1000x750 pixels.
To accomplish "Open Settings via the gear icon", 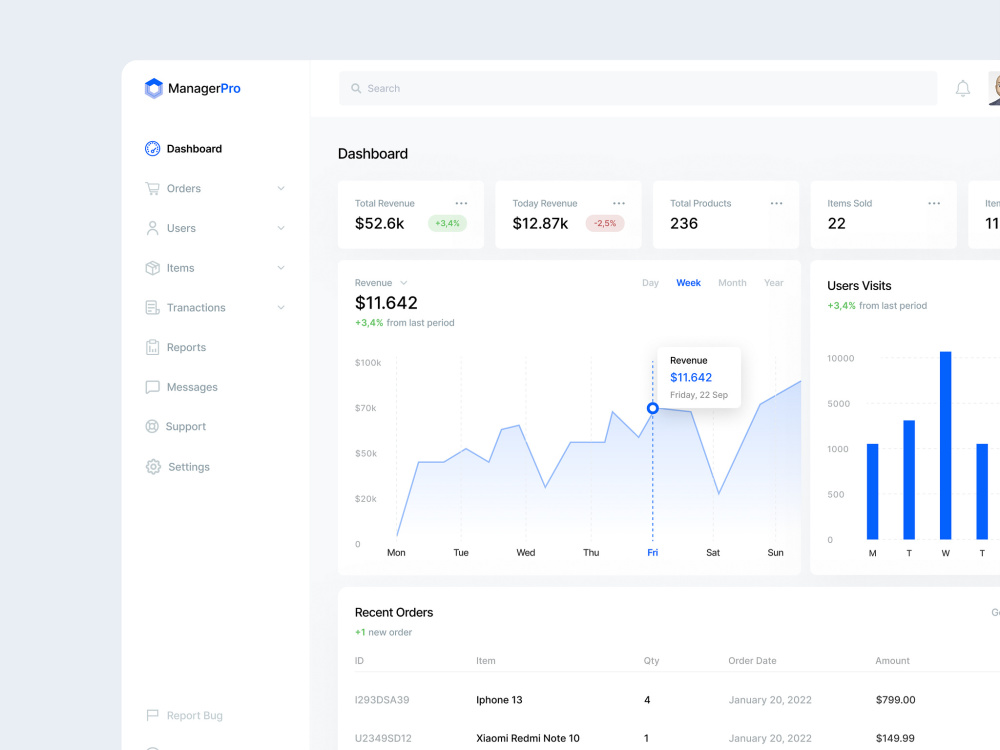I will pos(155,467).
